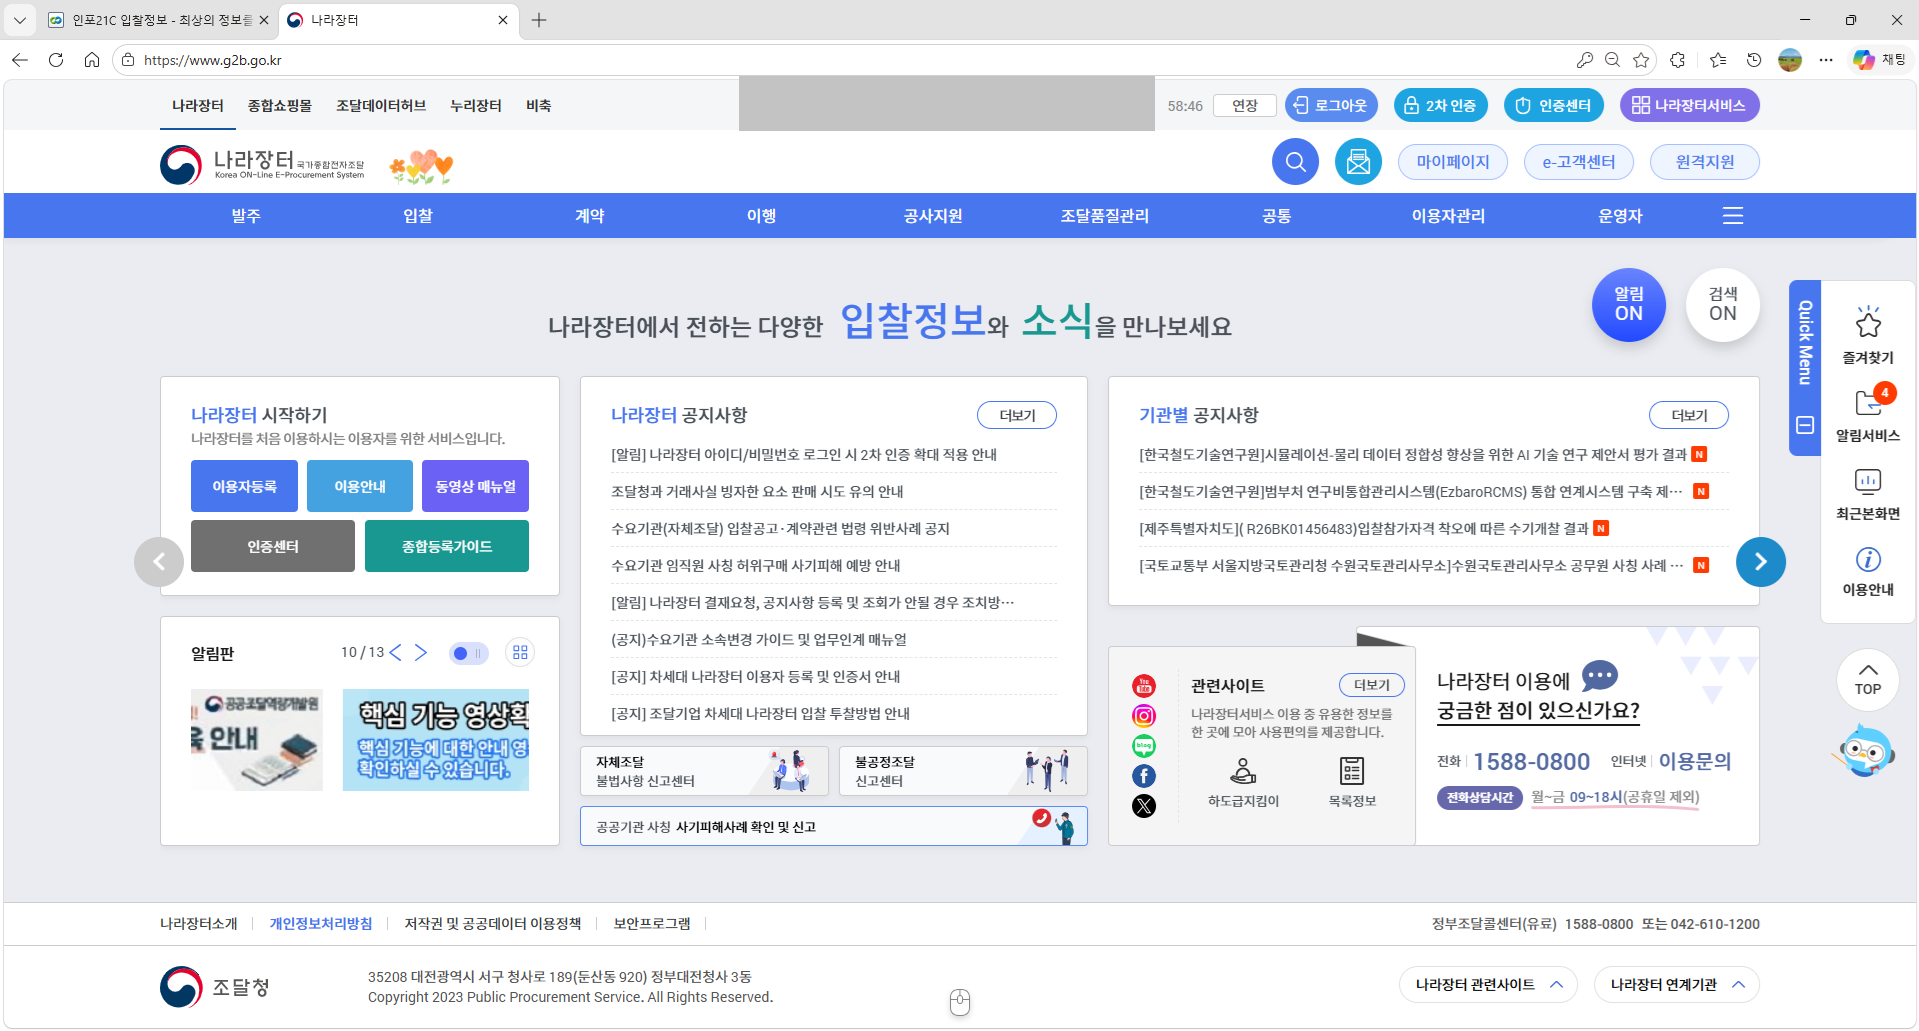The width and height of the screenshot is (1919, 1031).
Task: Switch to 인포21C 입찰정보 browser tab
Action: point(158,20)
